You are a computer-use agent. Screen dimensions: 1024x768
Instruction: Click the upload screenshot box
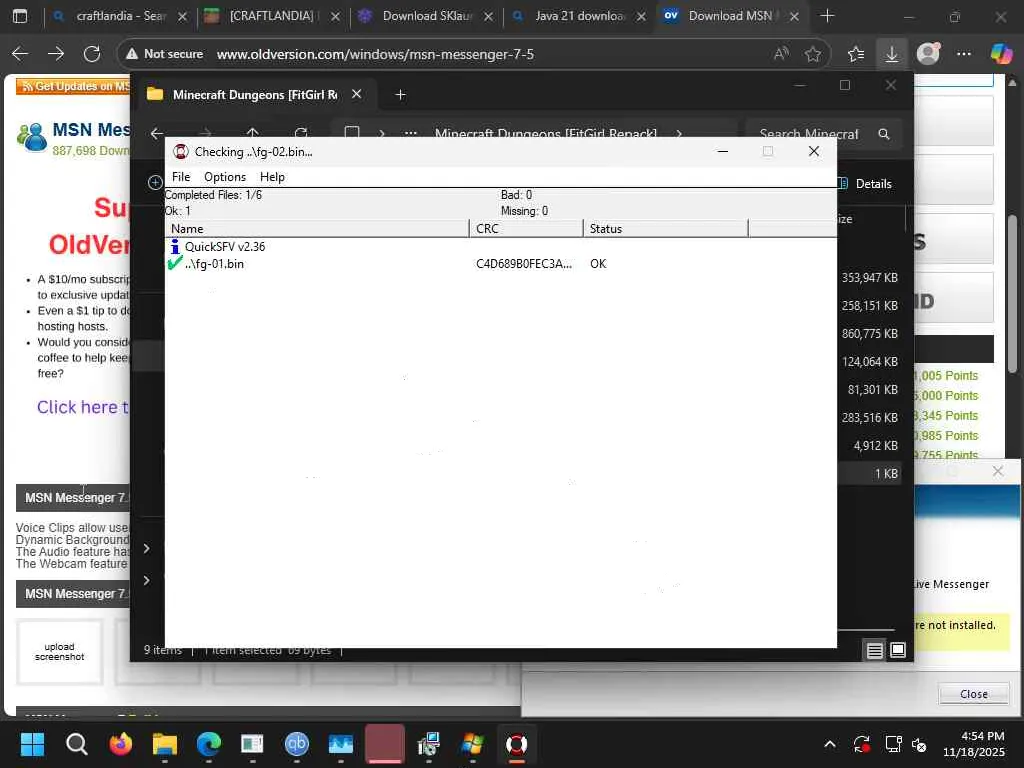click(x=59, y=652)
